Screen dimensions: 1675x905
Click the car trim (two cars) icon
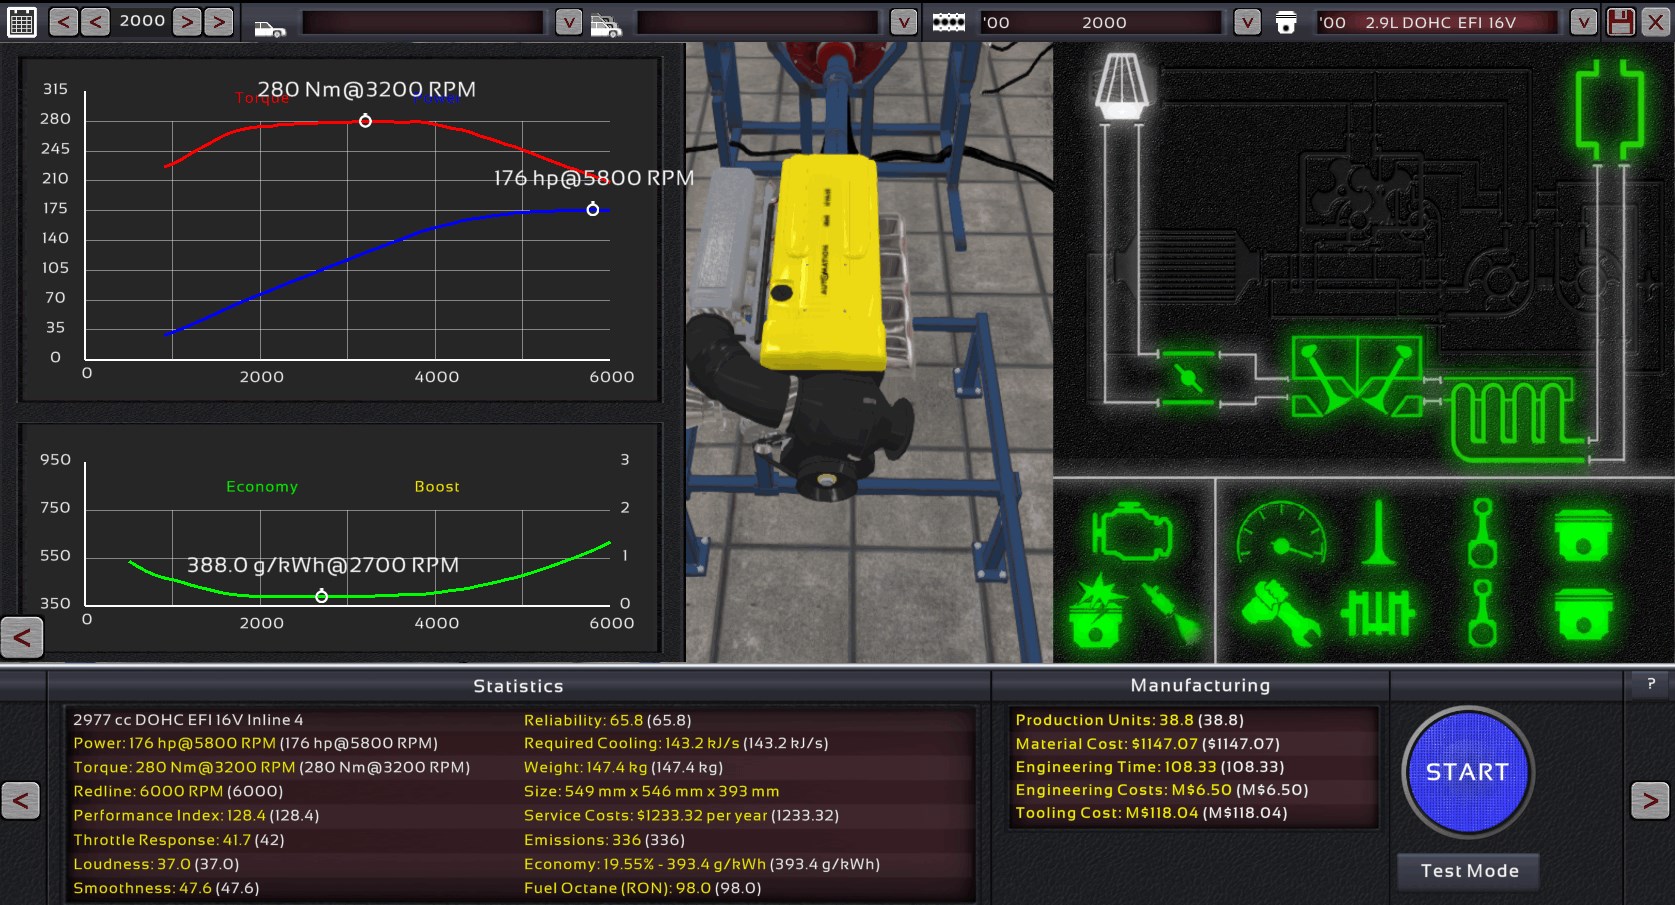605,25
